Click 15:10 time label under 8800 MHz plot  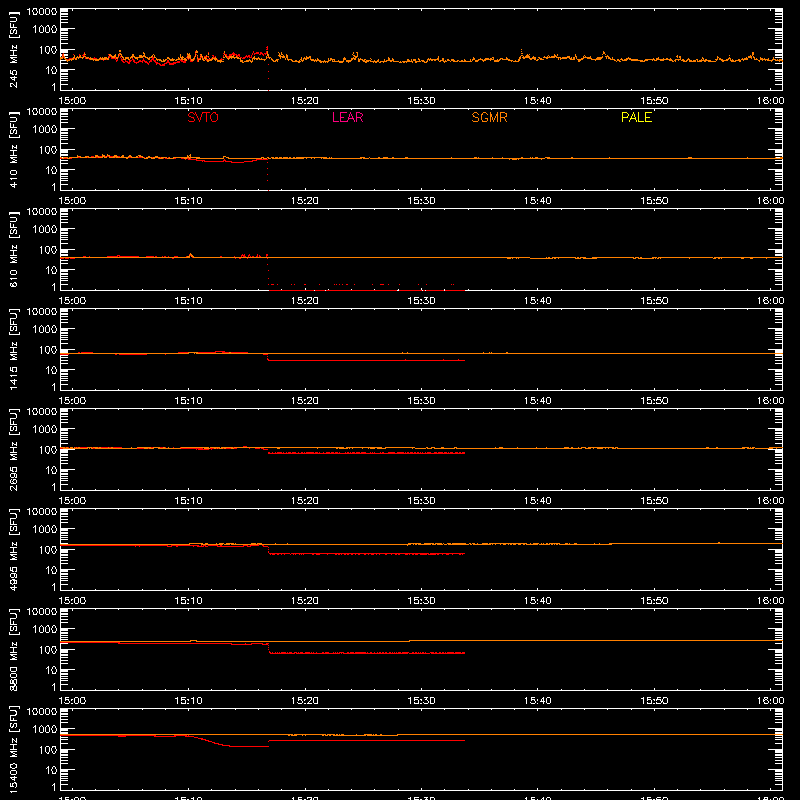188,701
